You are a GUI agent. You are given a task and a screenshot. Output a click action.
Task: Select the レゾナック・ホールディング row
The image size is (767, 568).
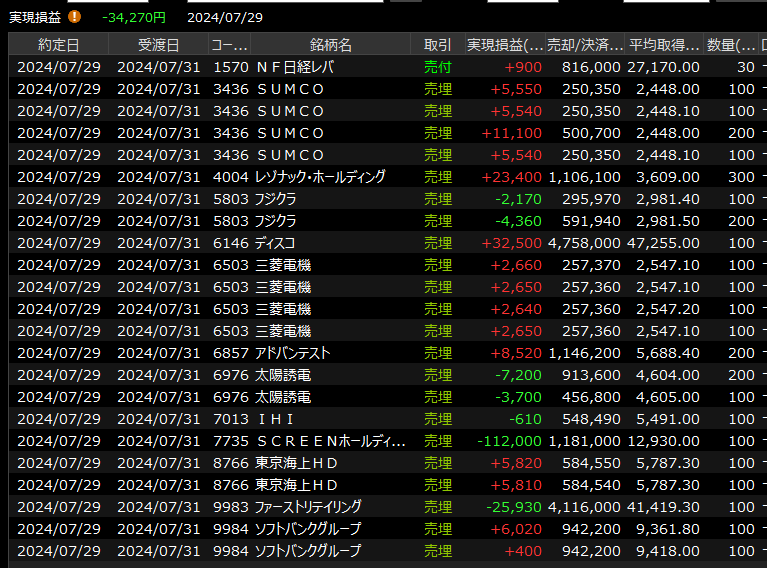(320, 177)
